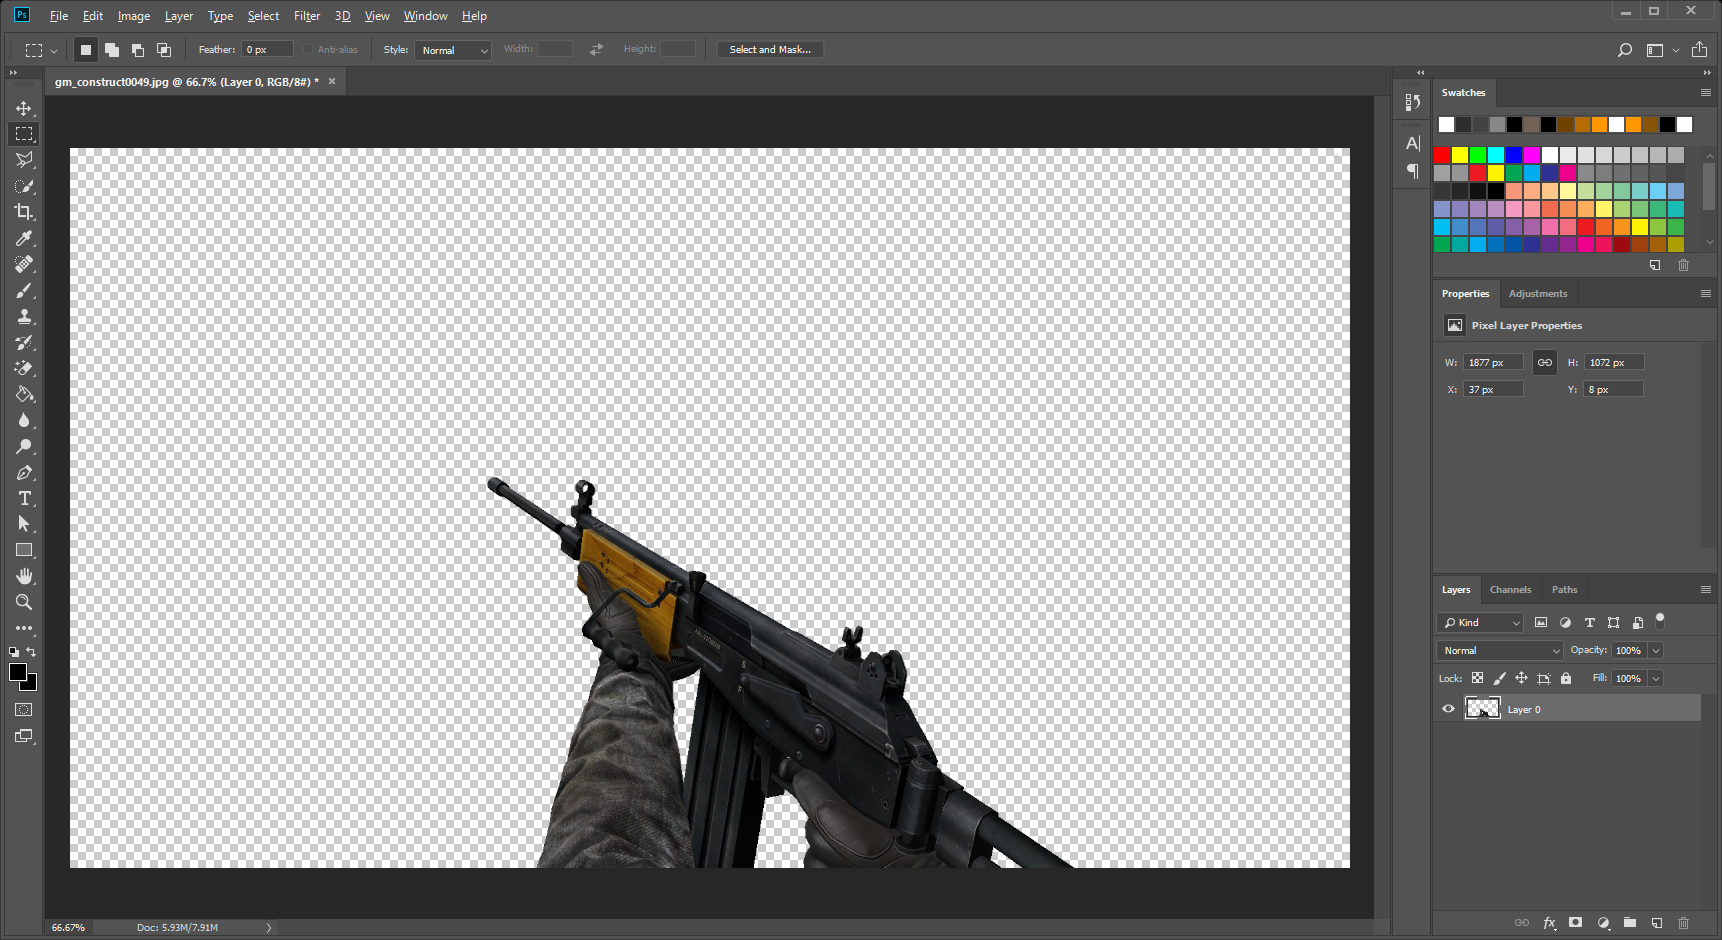This screenshot has height=940, width=1722.
Task: Activate the Crop tool
Action: 24,212
